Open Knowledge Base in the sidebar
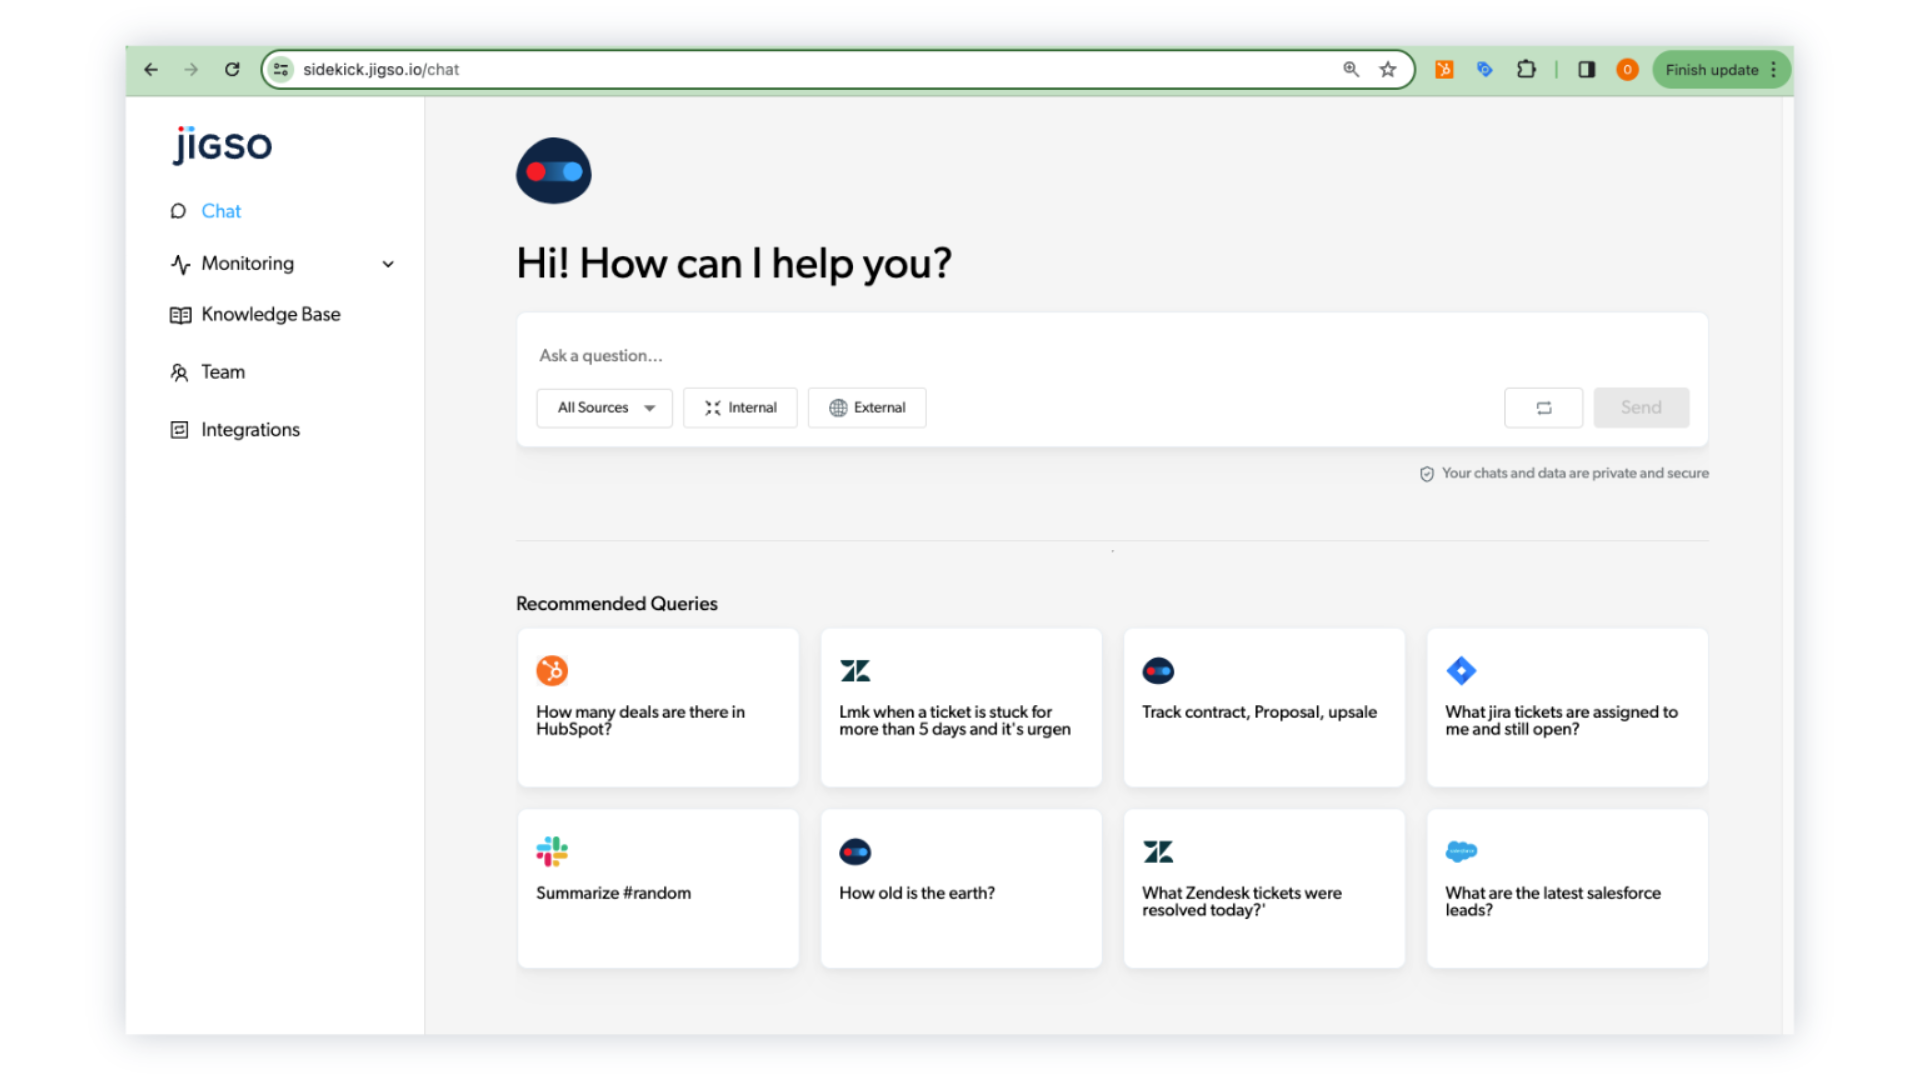Screen dimensions: 1920x1080 click(x=270, y=314)
